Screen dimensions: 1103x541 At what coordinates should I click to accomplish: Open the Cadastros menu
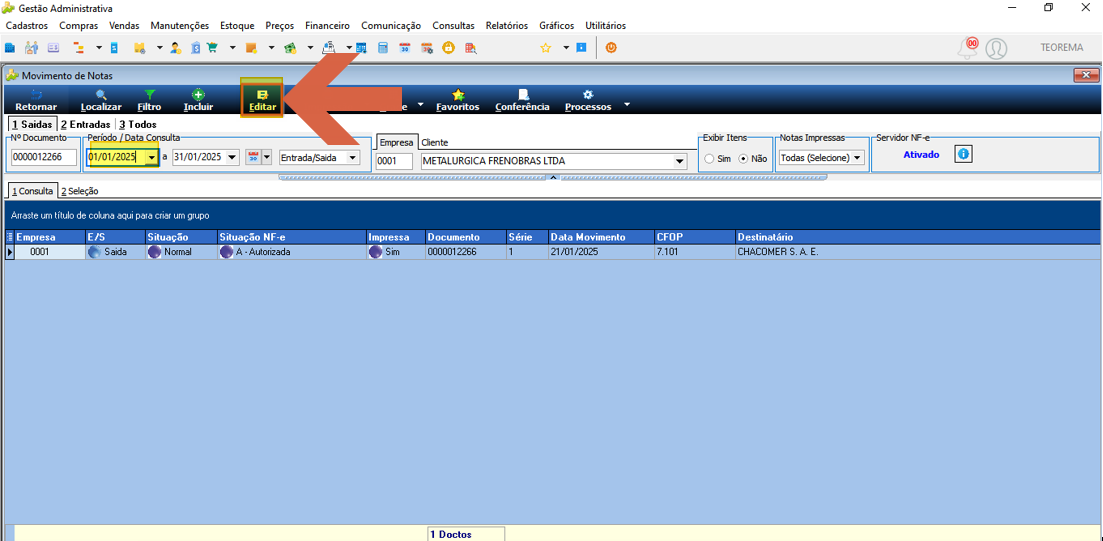point(26,25)
